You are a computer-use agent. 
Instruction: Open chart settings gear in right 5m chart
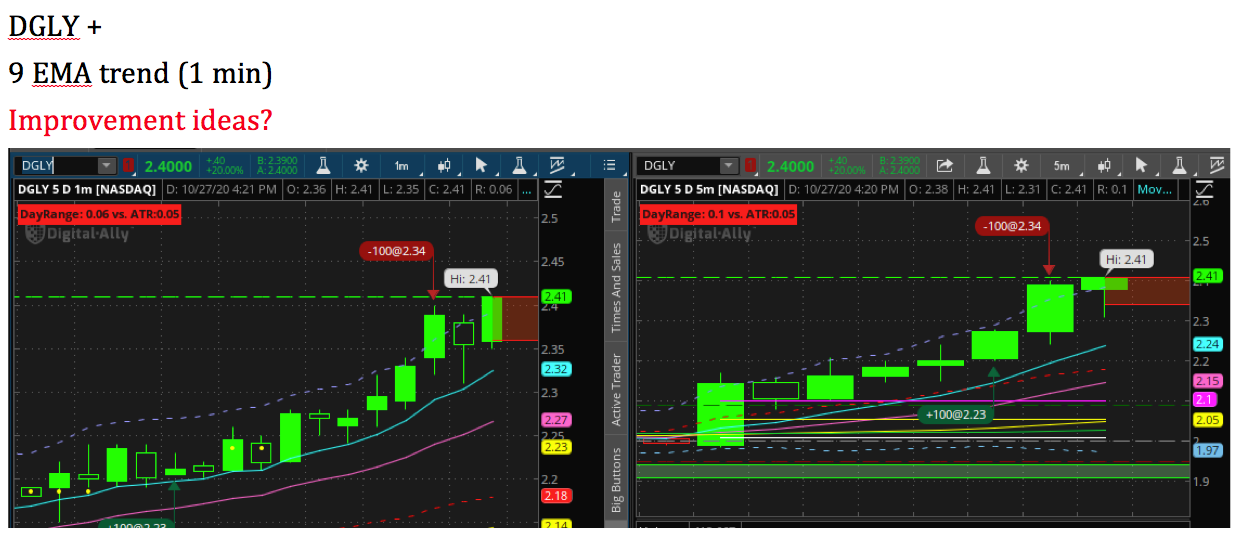[1021, 166]
